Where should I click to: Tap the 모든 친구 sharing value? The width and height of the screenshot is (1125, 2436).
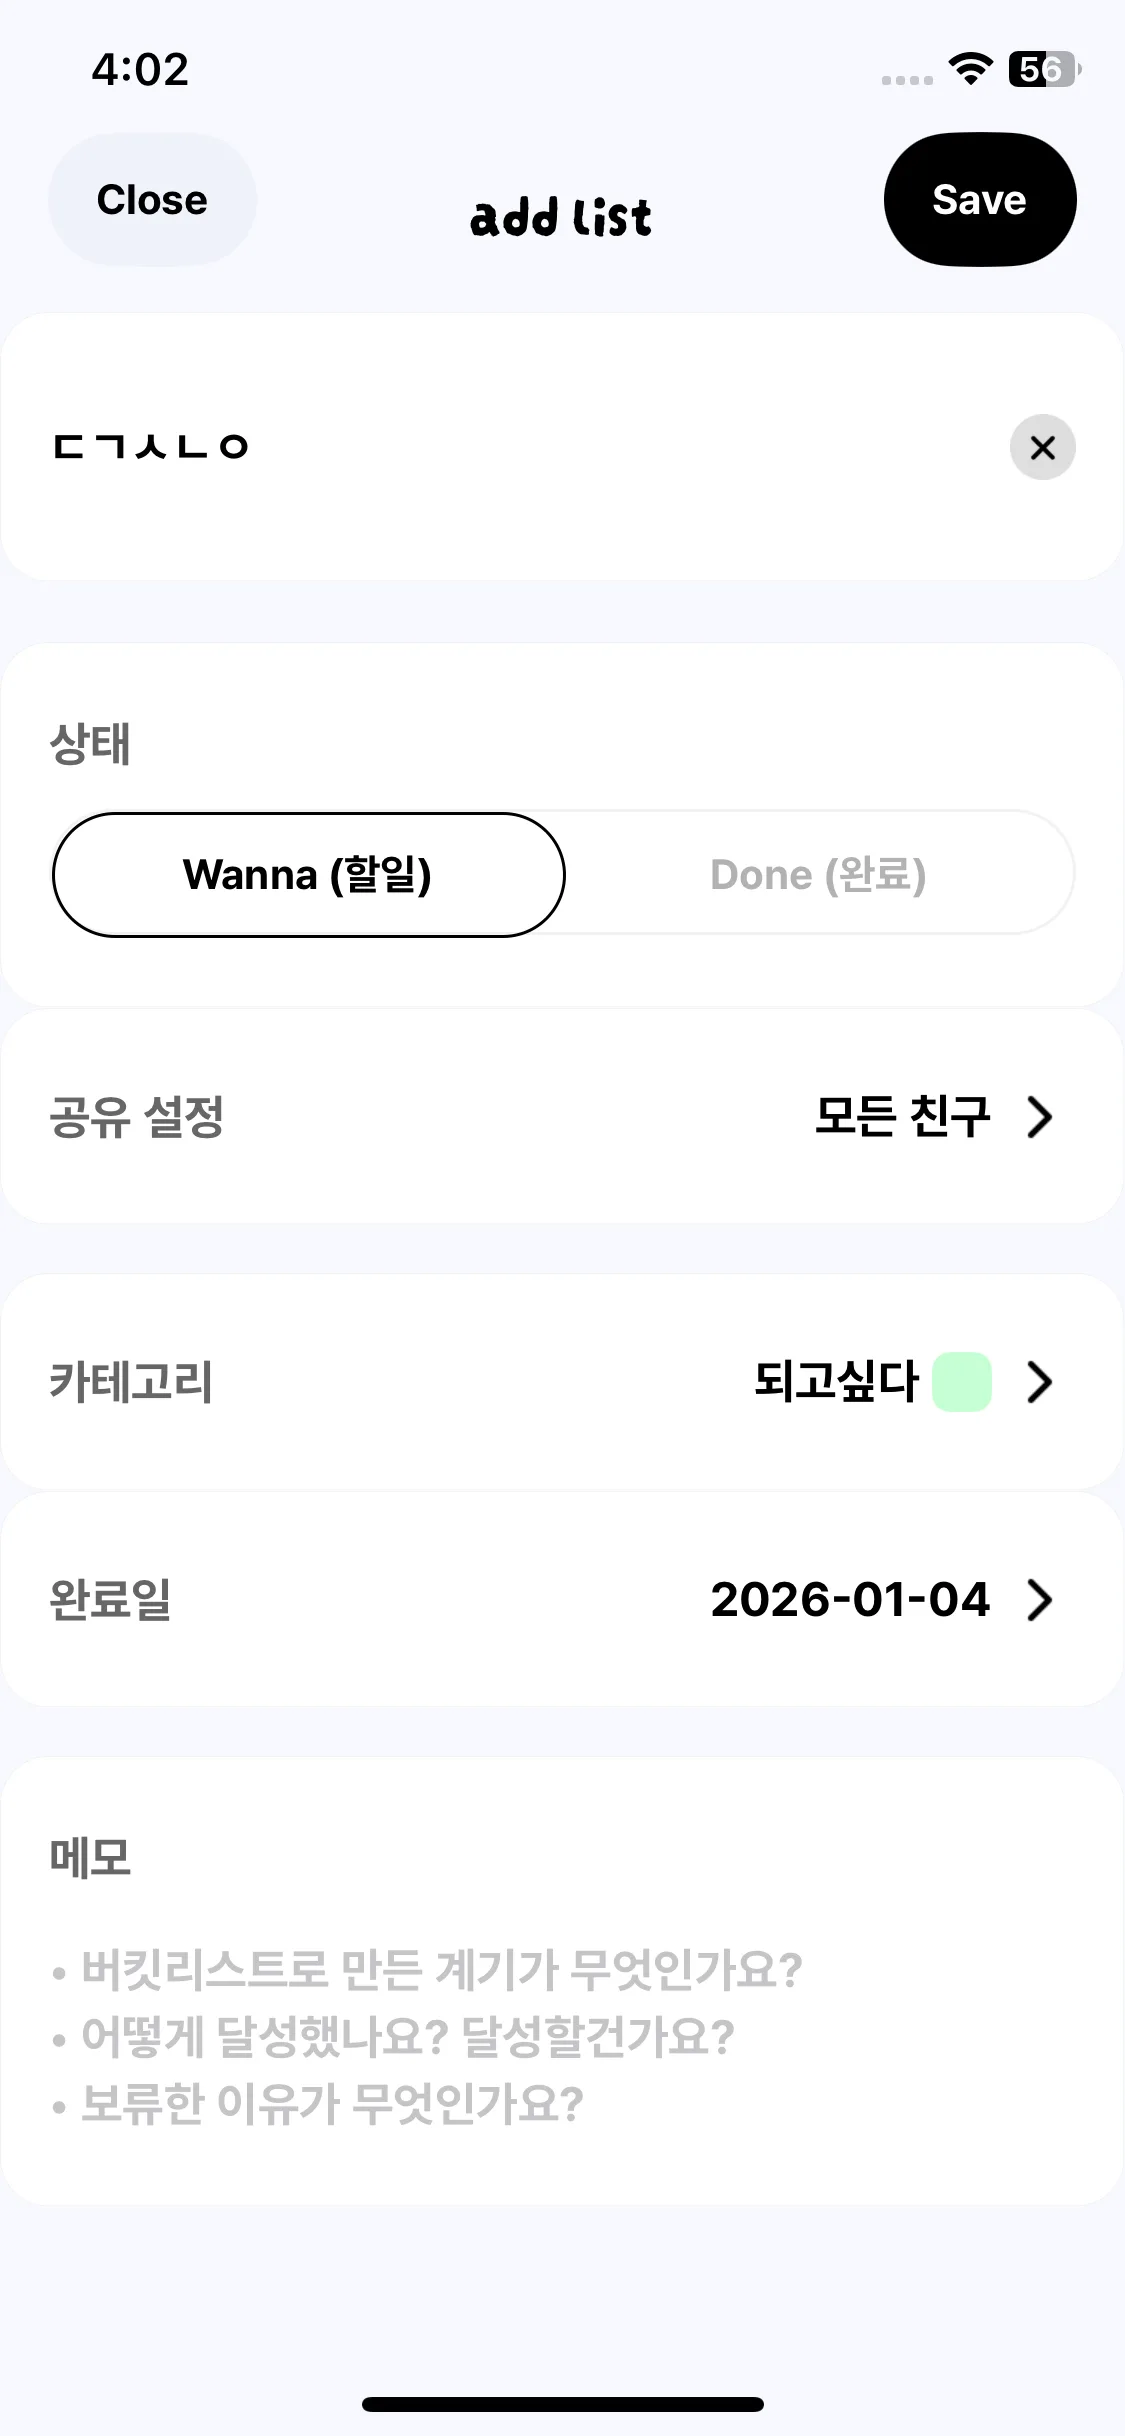(902, 1117)
